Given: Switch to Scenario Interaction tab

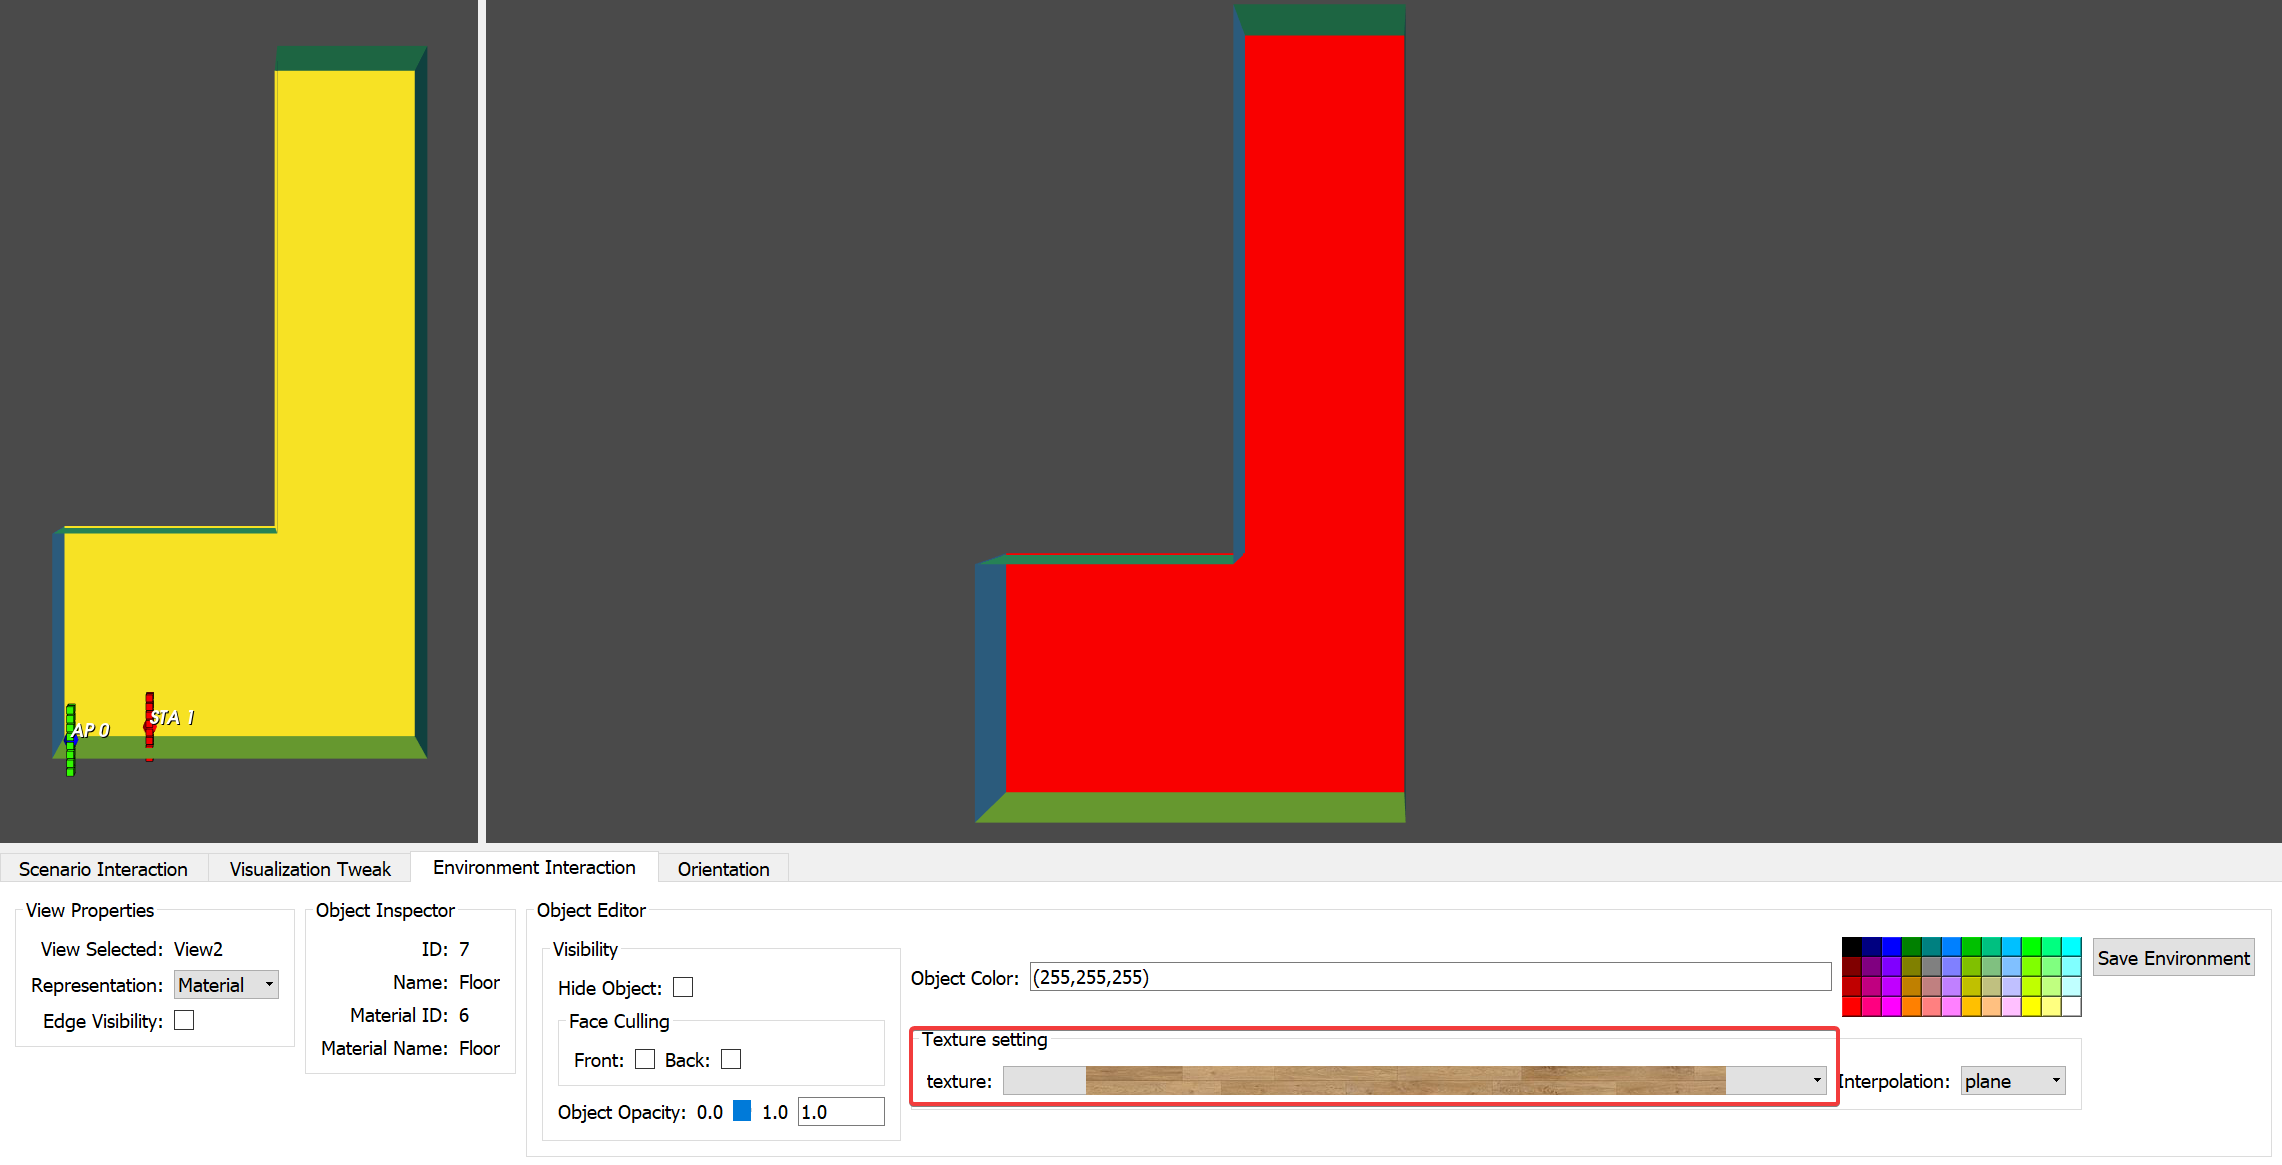Looking at the screenshot, I should click(103, 869).
